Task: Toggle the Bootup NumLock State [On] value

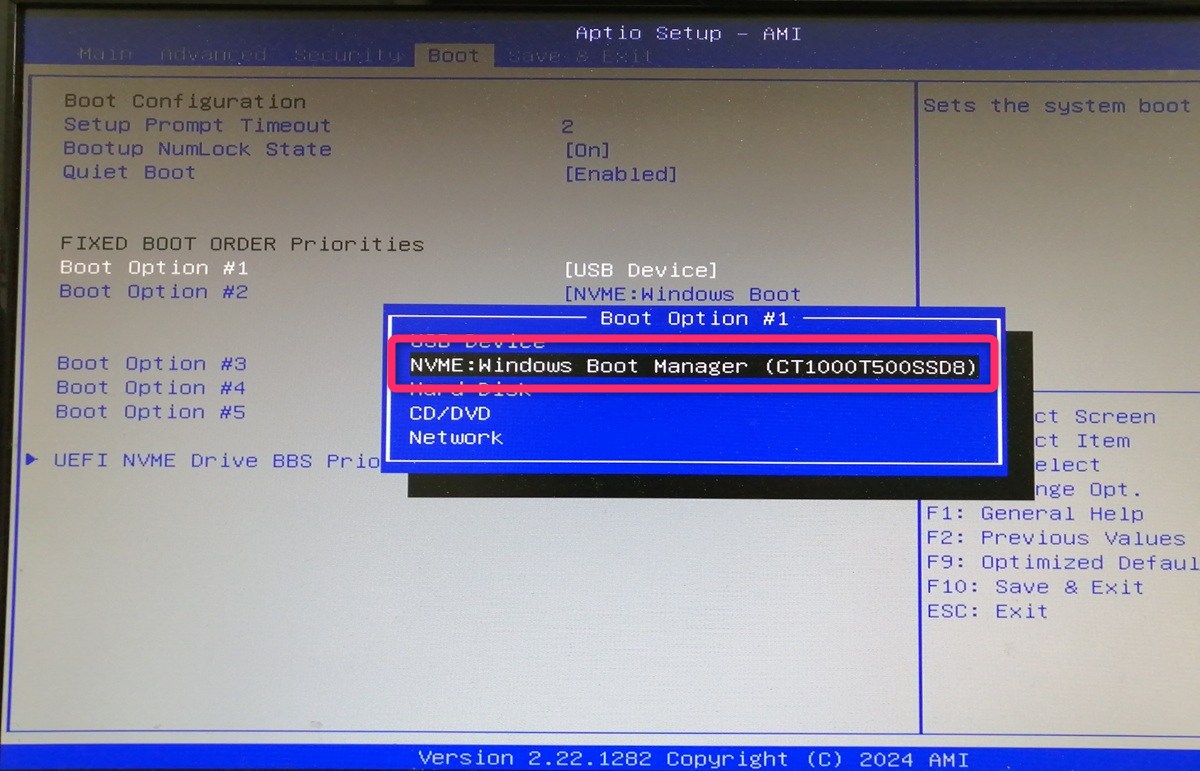Action: pyautogui.click(x=587, y=150)
